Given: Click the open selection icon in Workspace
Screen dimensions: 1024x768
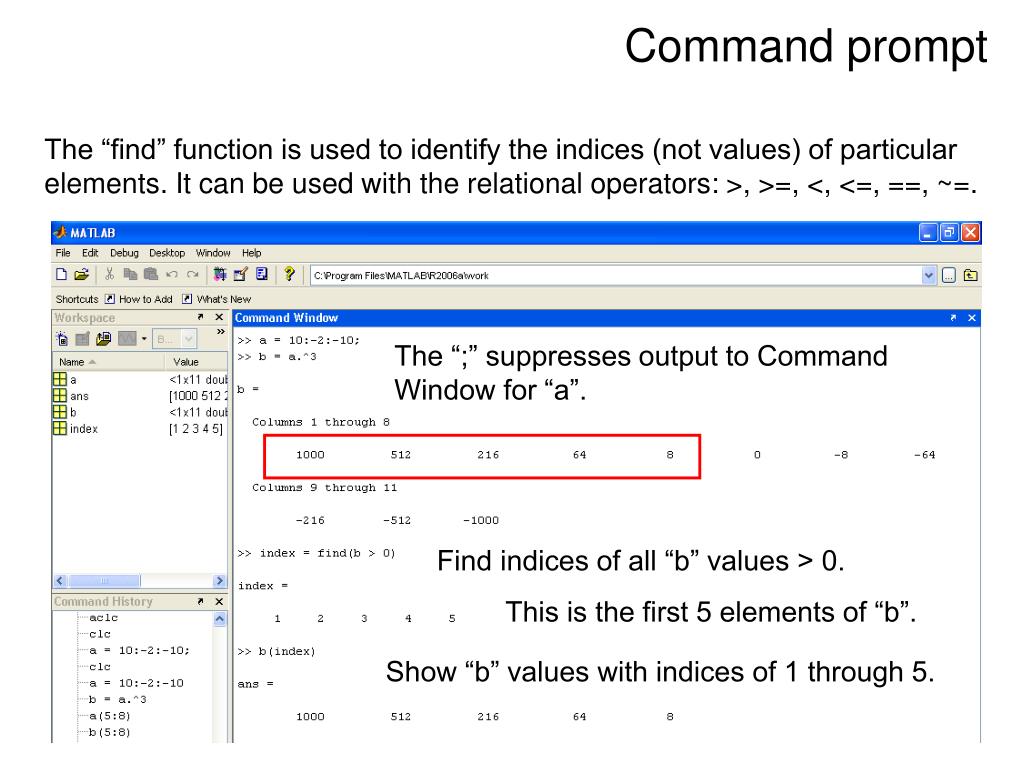Looking at the screenshot, I should [82, 338].
